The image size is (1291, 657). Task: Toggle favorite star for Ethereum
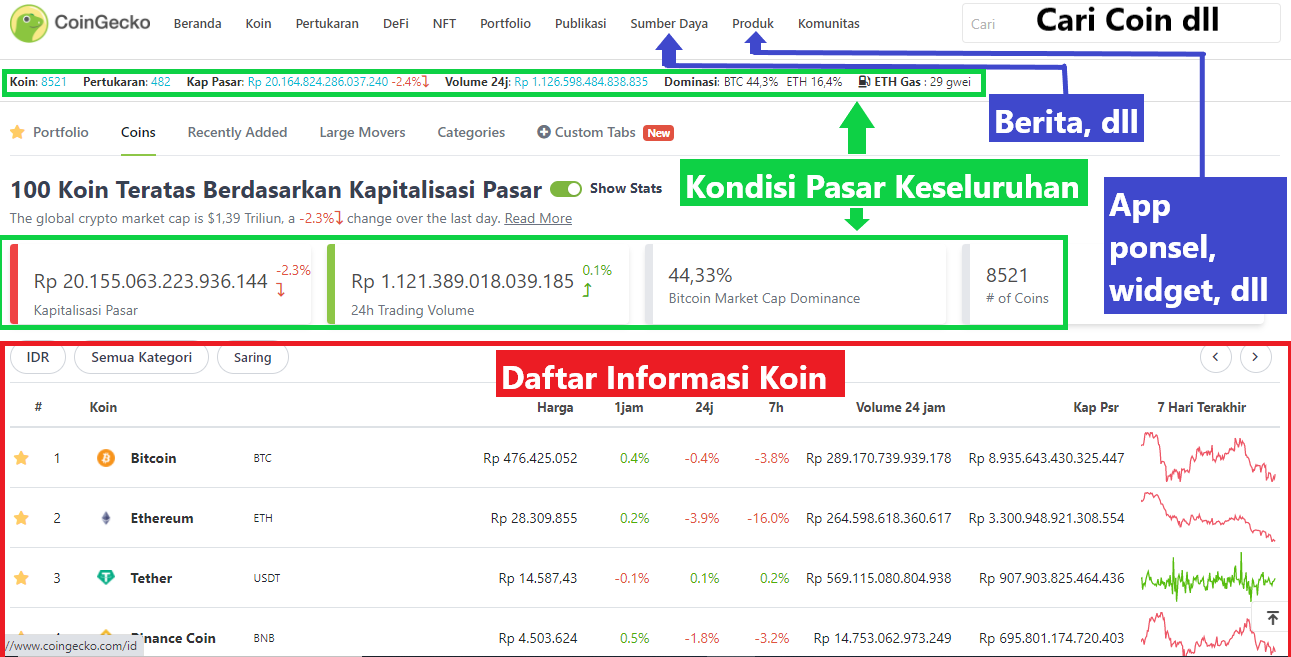click(21, 518)
